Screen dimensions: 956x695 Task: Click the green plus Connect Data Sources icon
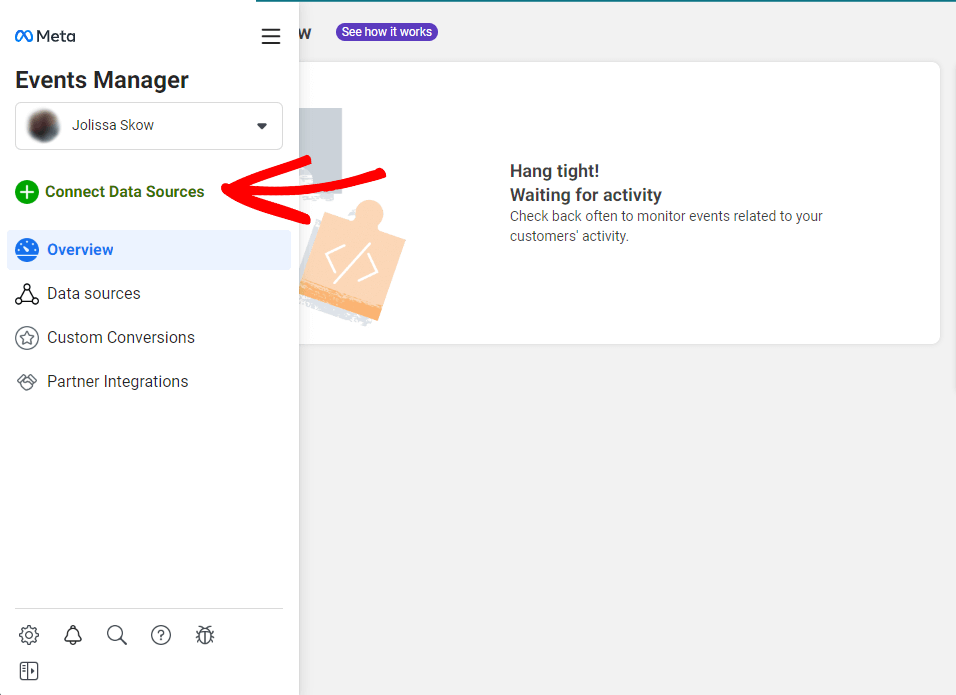(x=26, y=192)
